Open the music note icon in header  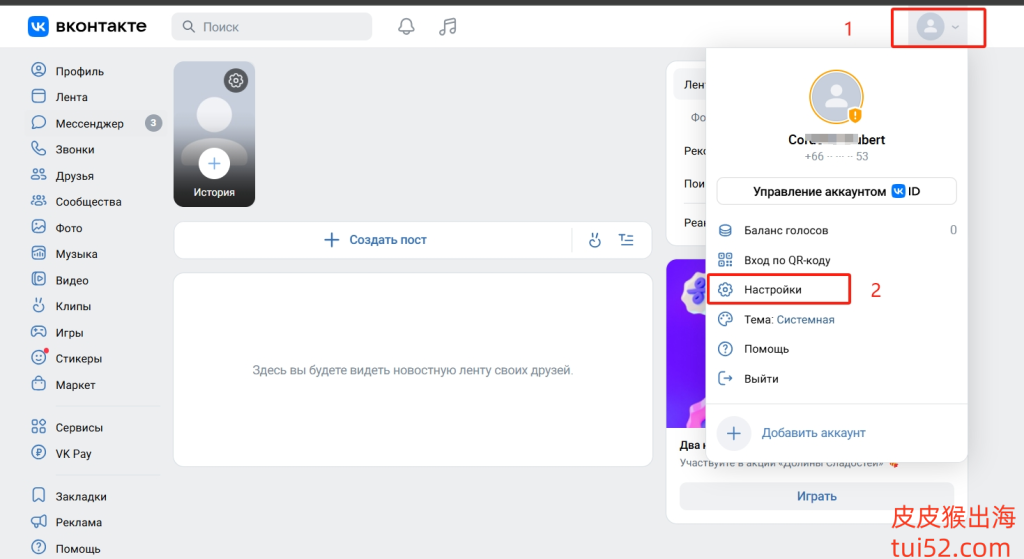pos(448,27)
